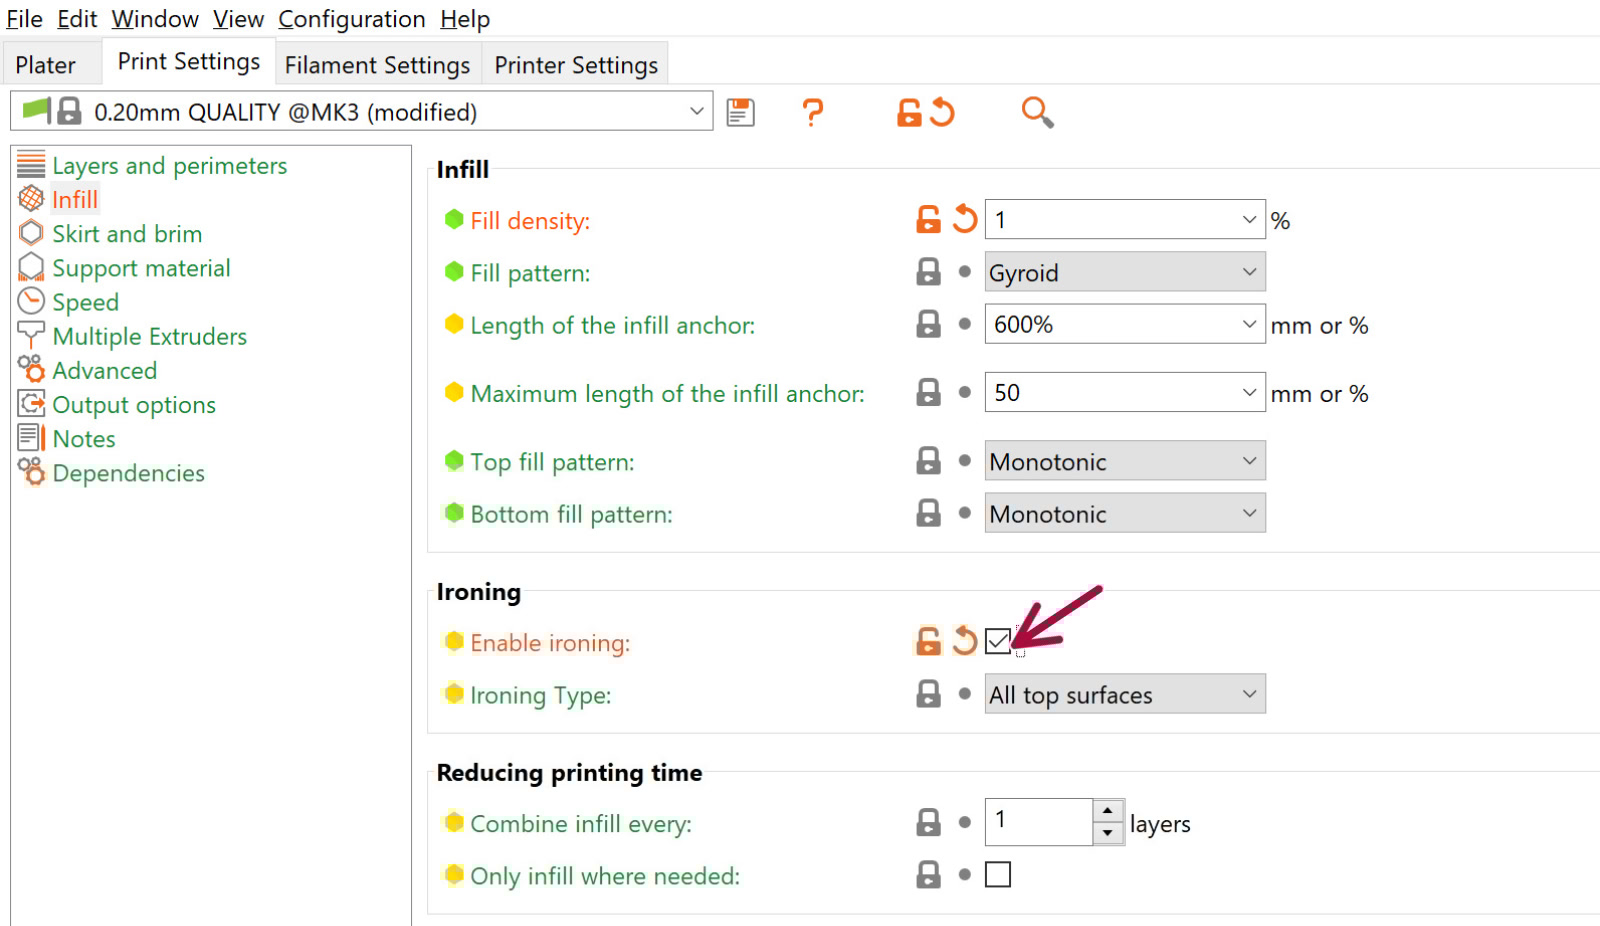This screenshot has height=926, width=1600.
Task: Open the Fill pattern Gyroid dropdown
Action: click(1124, 272)
